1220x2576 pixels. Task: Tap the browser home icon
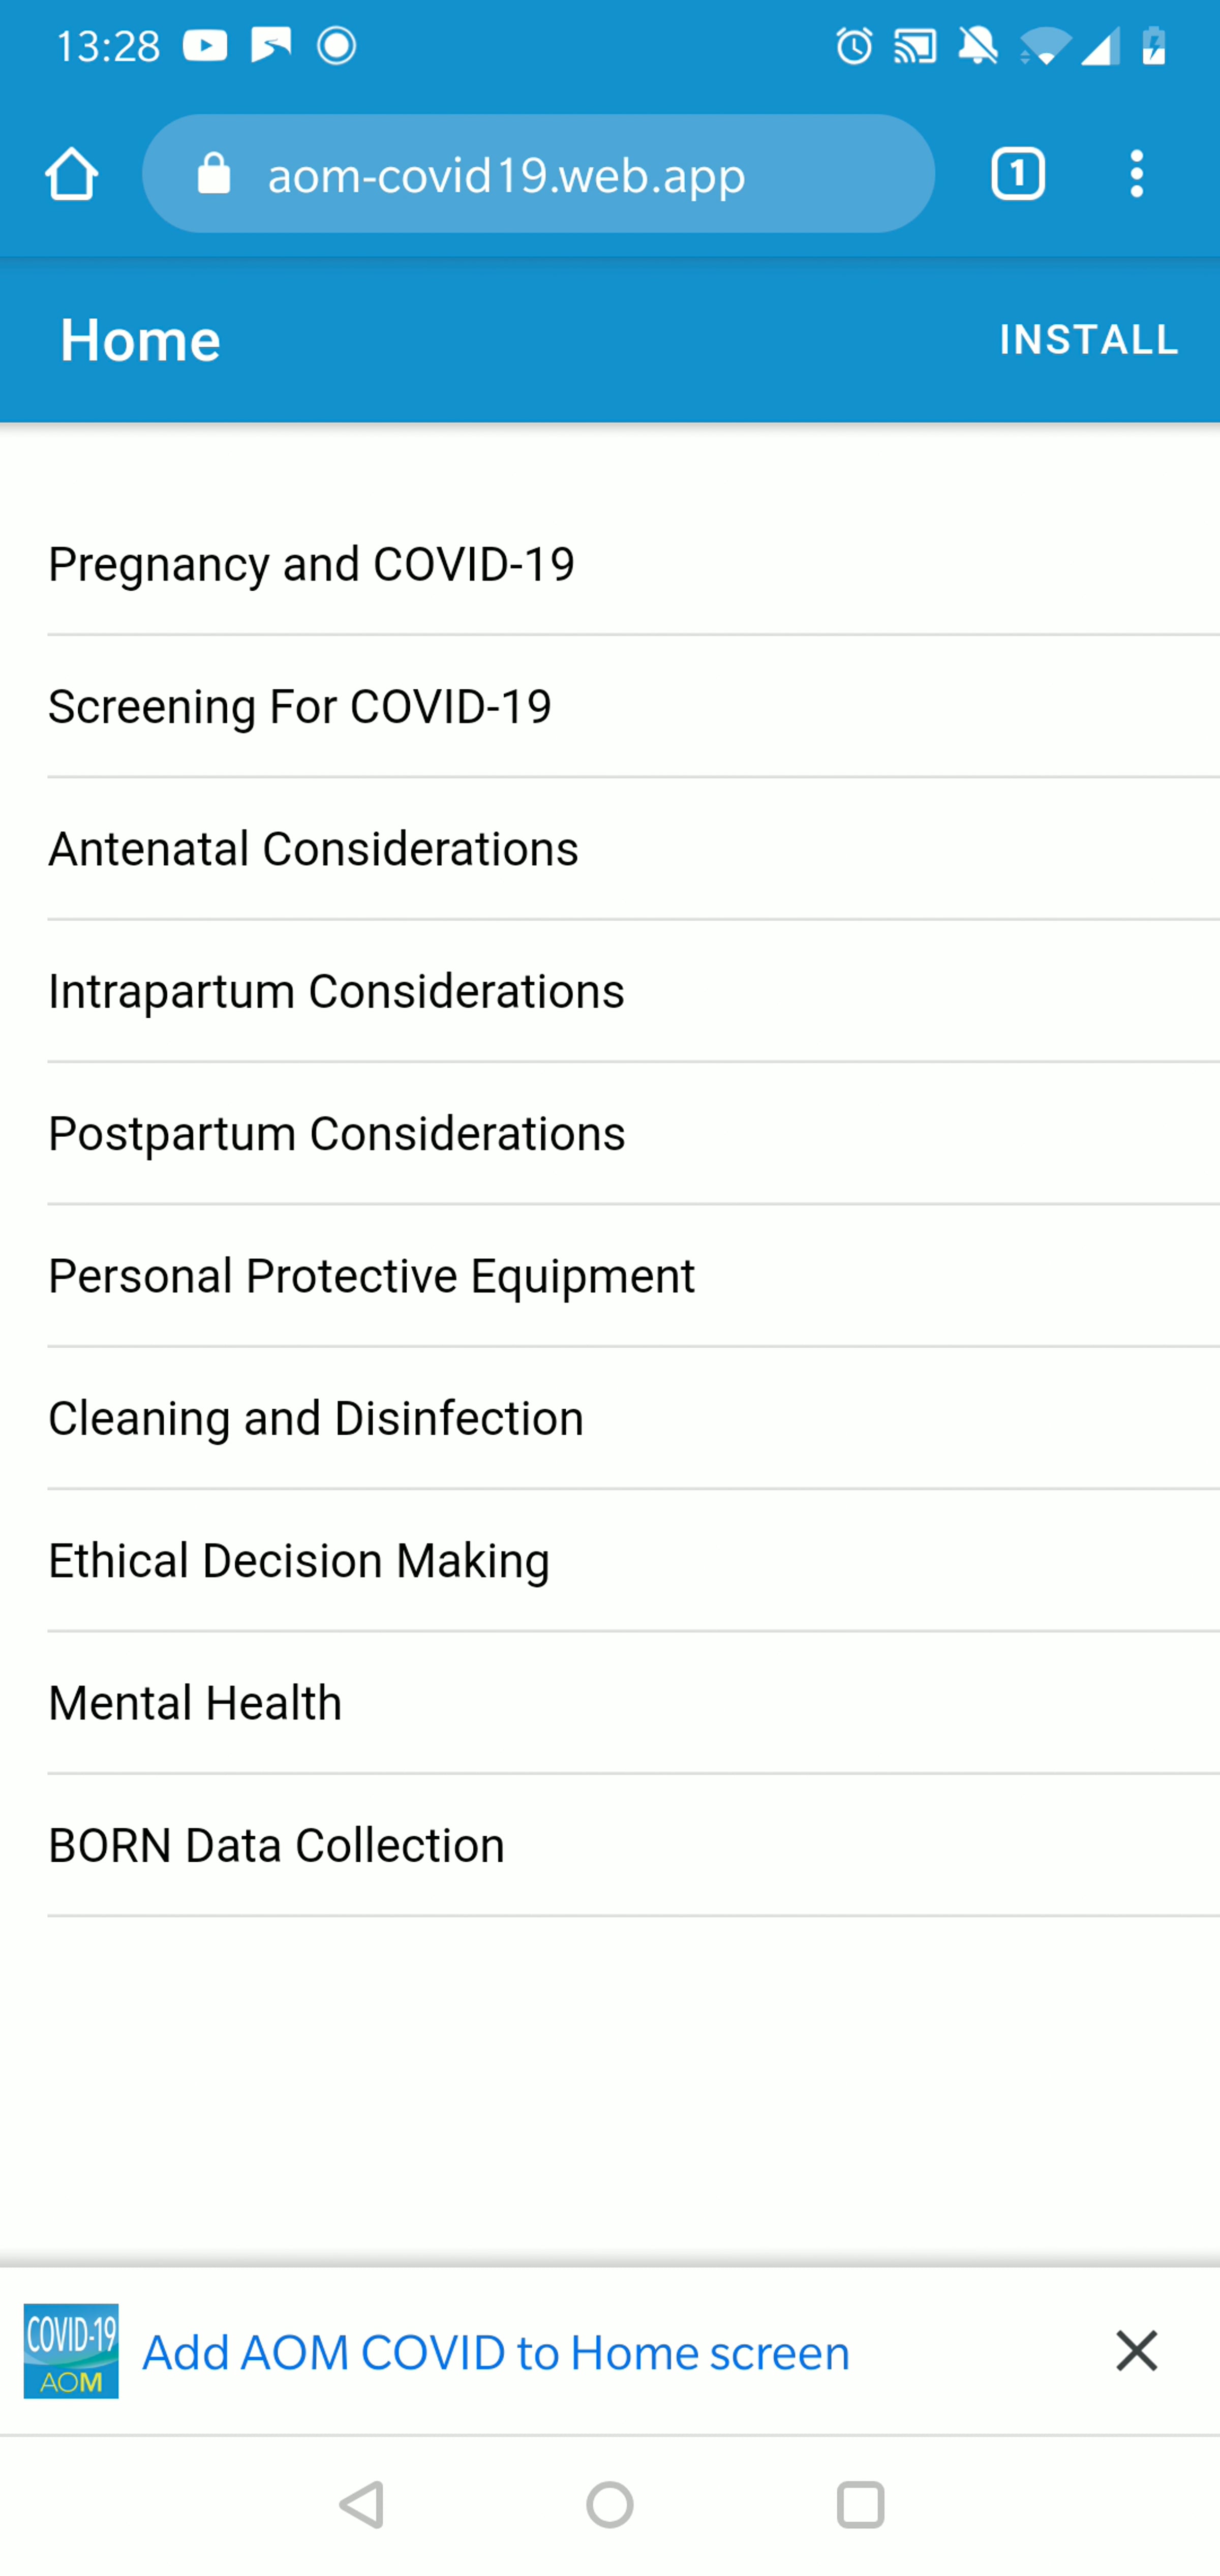[71, 174]
